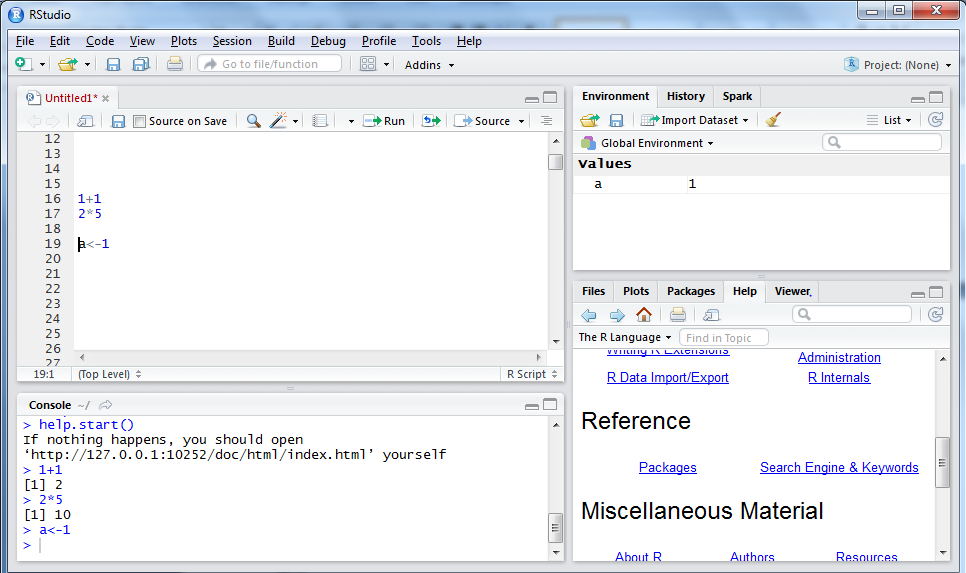Show document outline icon in editor

546,121
